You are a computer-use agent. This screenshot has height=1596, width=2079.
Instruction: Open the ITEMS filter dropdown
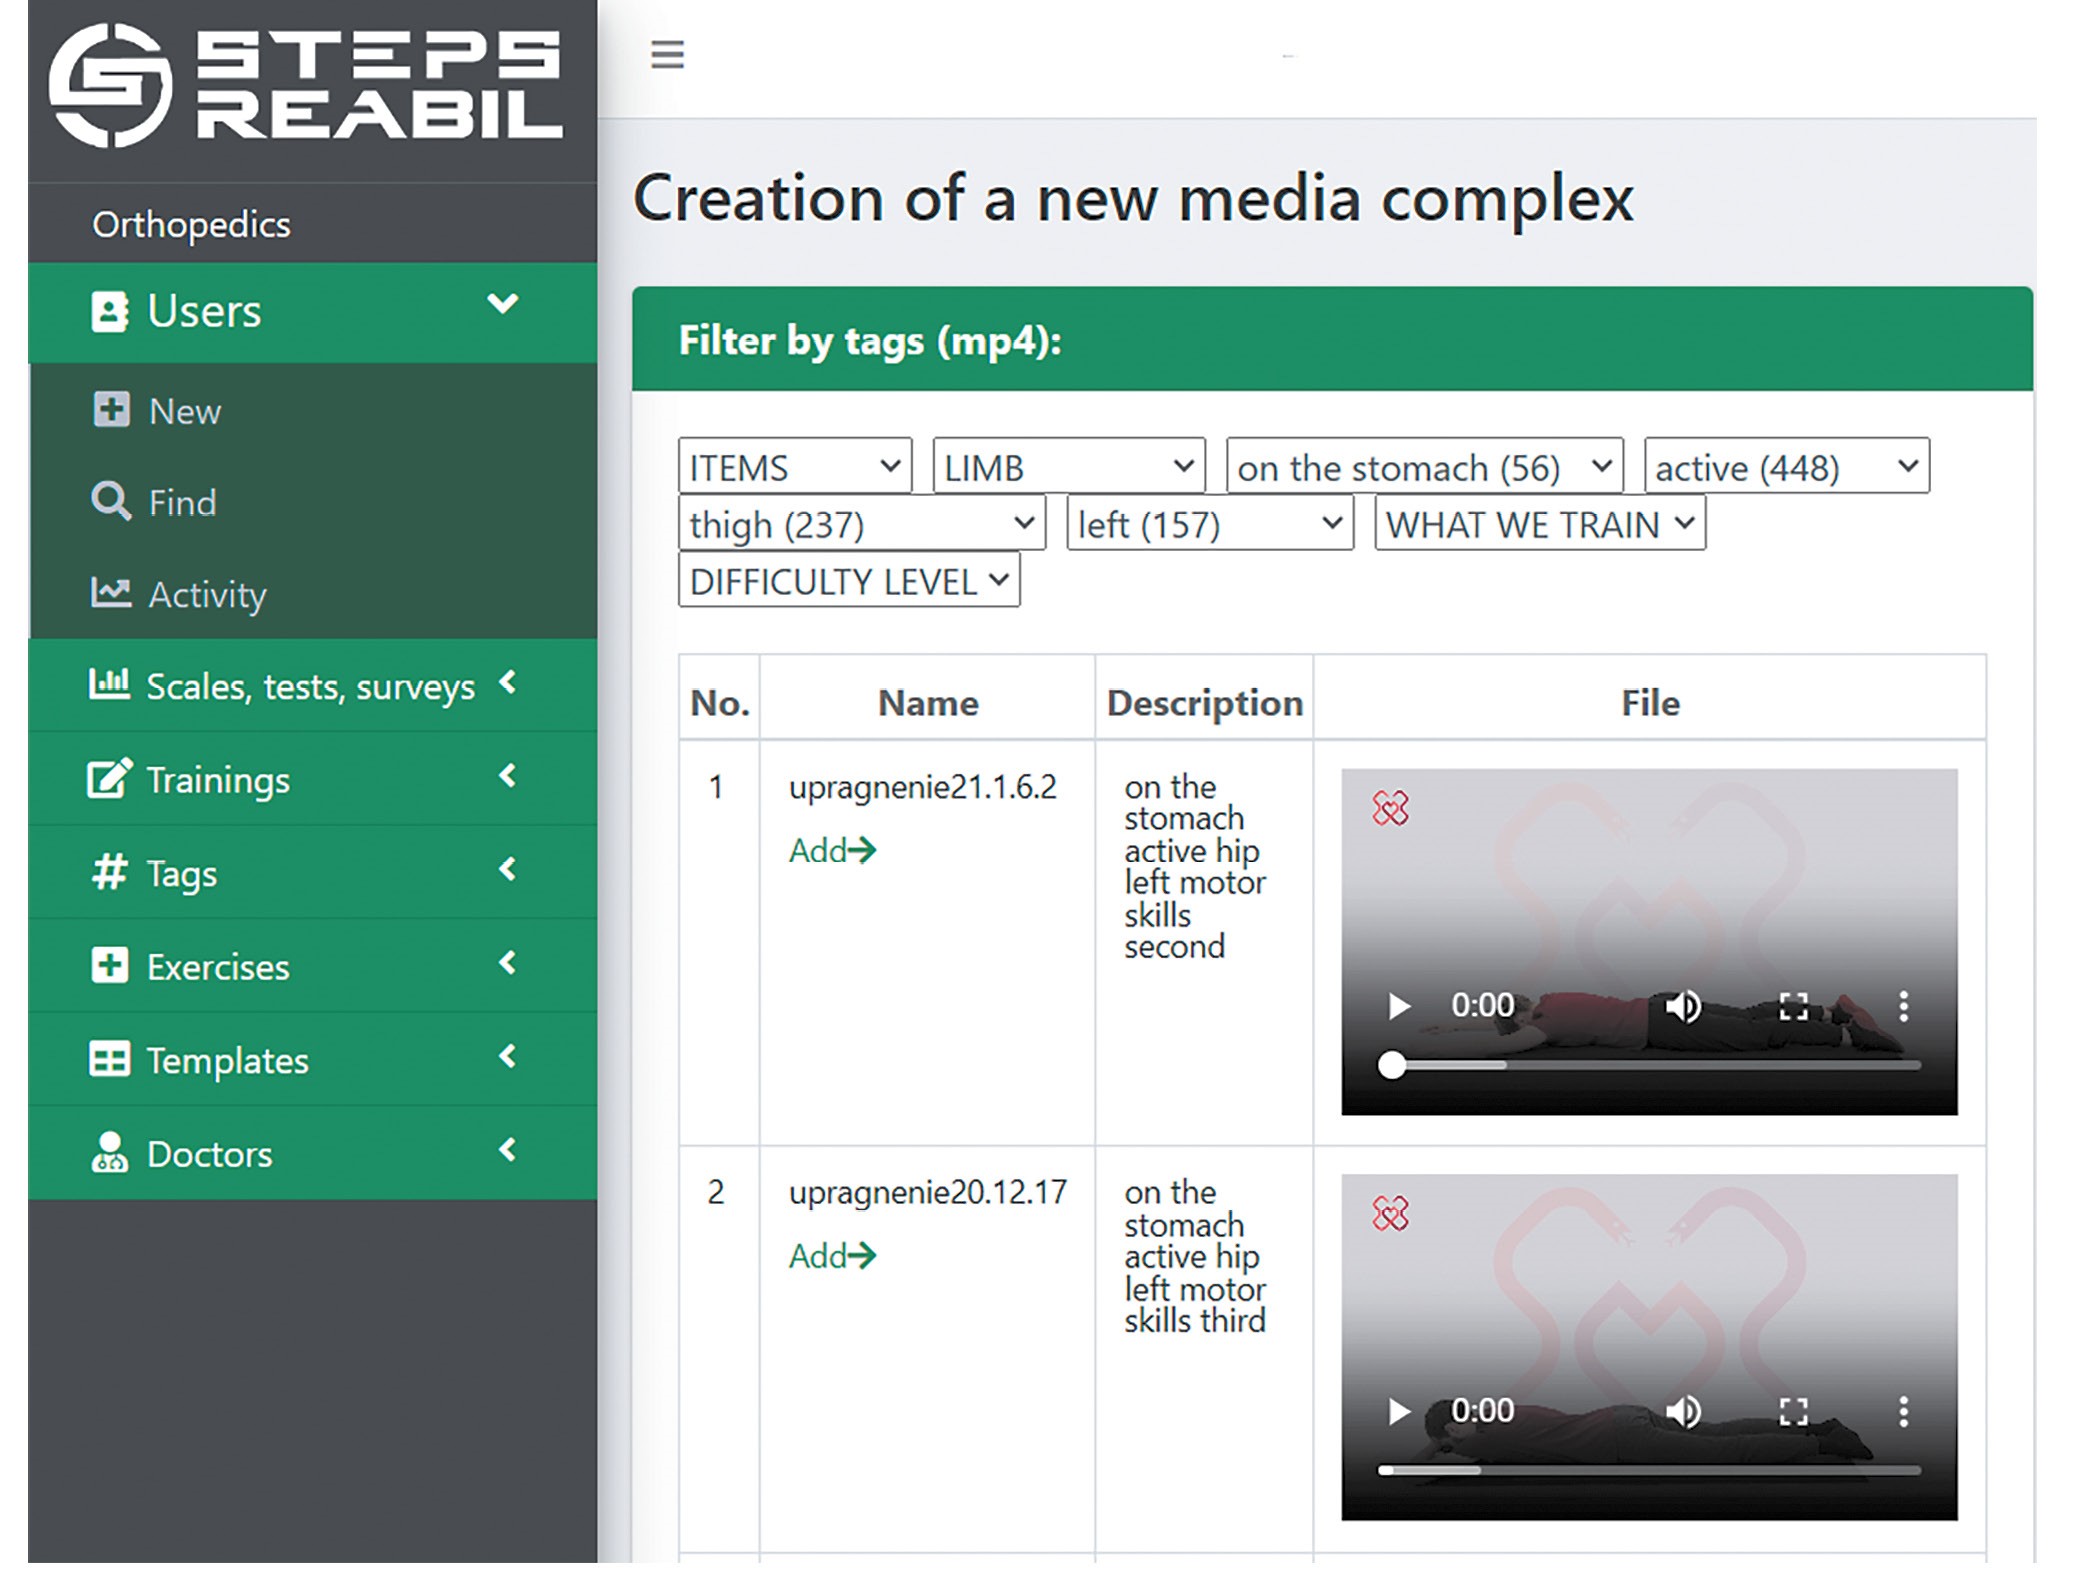794,467
